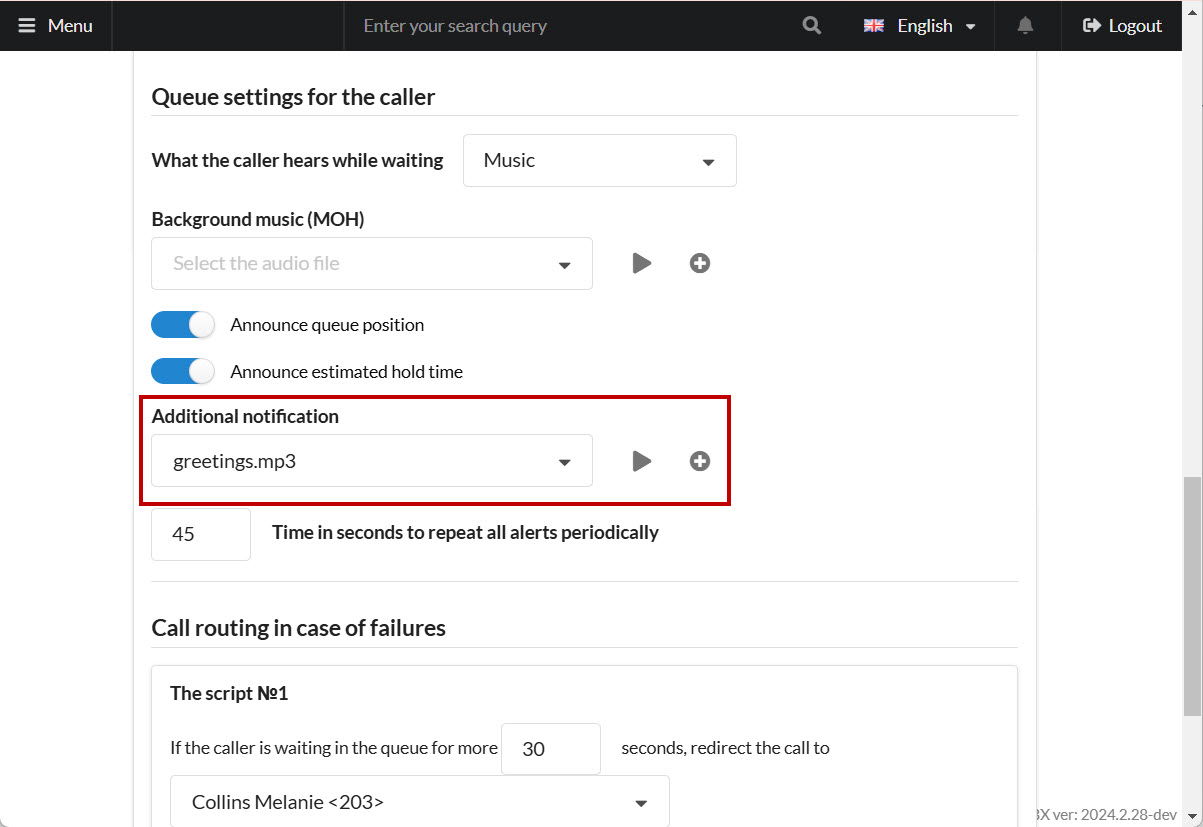This screenshot has height=827, width=1203.
Task: Open the notifications bell
Action: click(1025, 26)
